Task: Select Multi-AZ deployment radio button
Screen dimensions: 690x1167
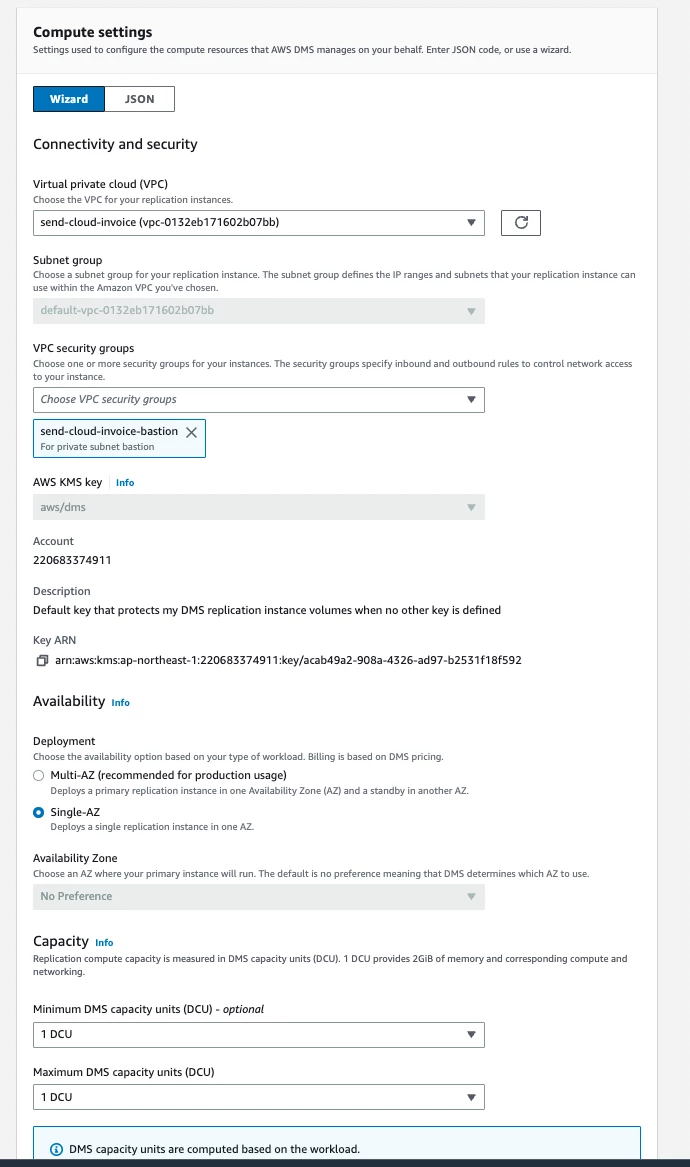Action: [x=39, y=776]
